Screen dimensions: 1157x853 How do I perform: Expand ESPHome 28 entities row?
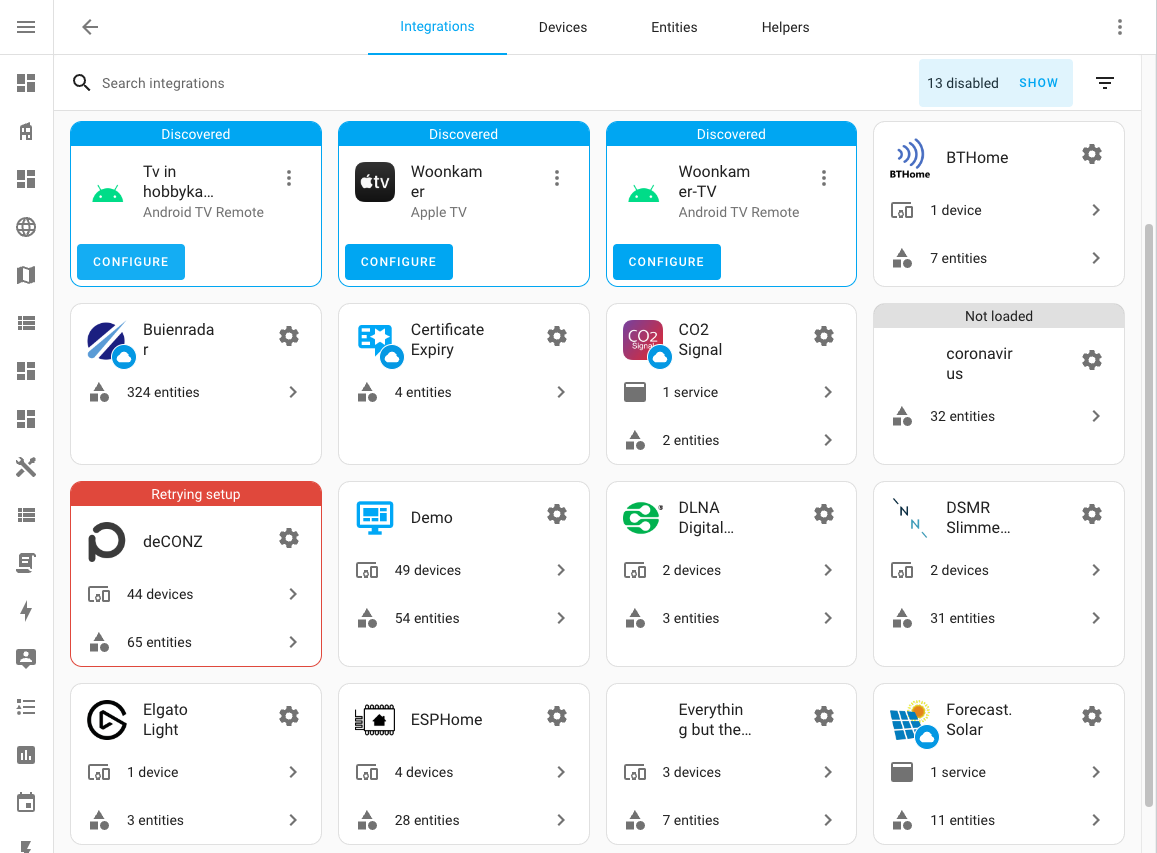point(463,820)
